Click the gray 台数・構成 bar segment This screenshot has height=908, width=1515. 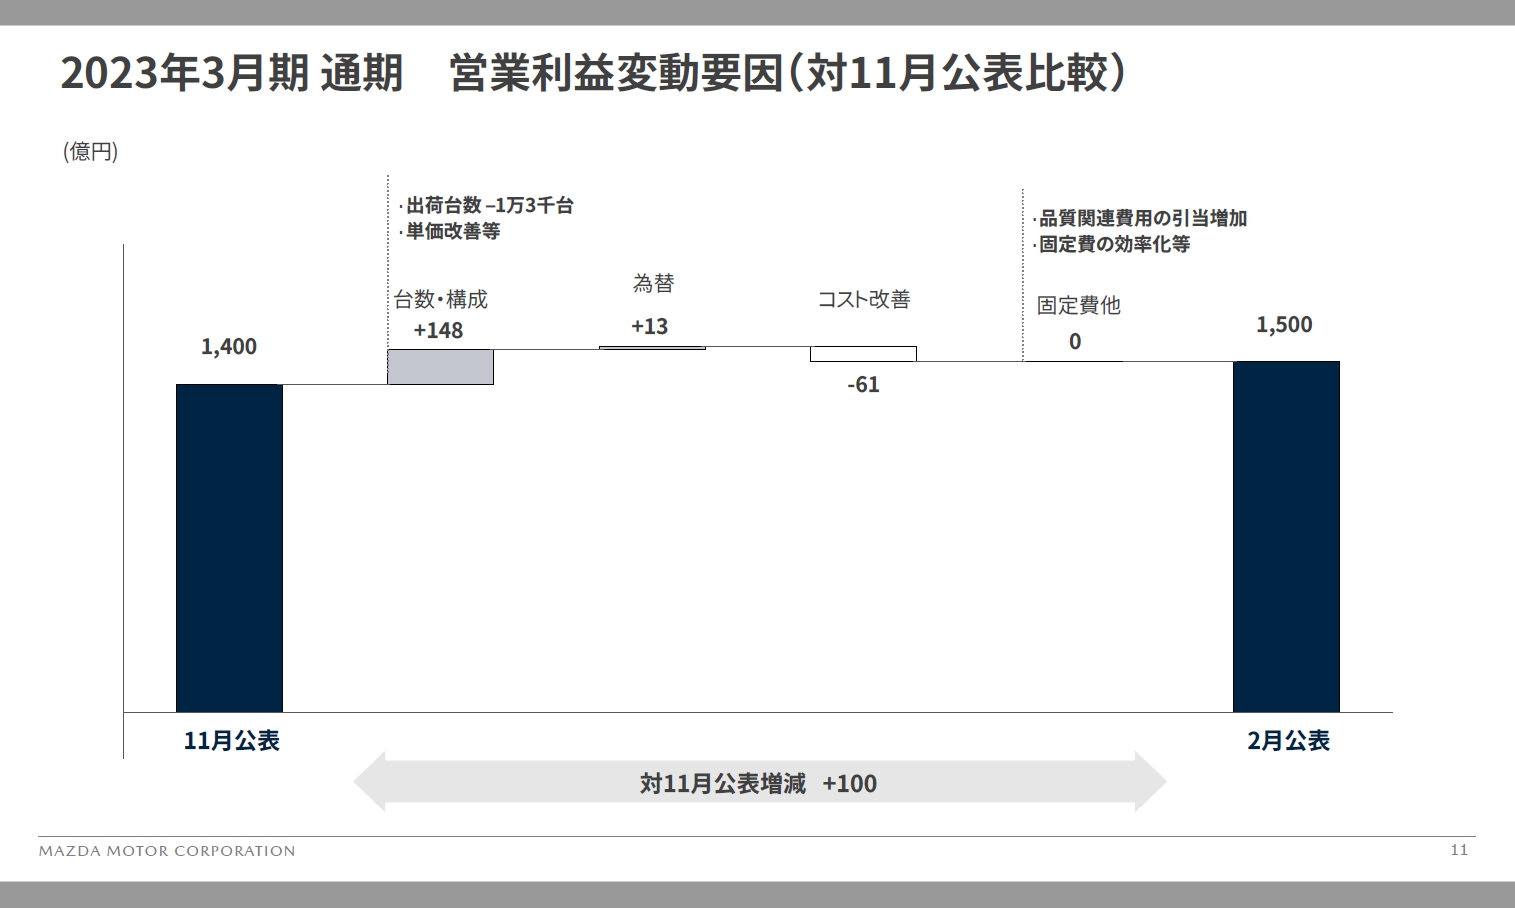click(440, 368)
